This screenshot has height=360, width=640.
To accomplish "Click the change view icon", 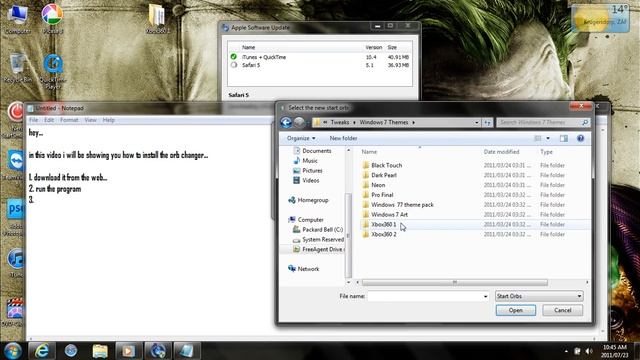I will coord(538,138).
